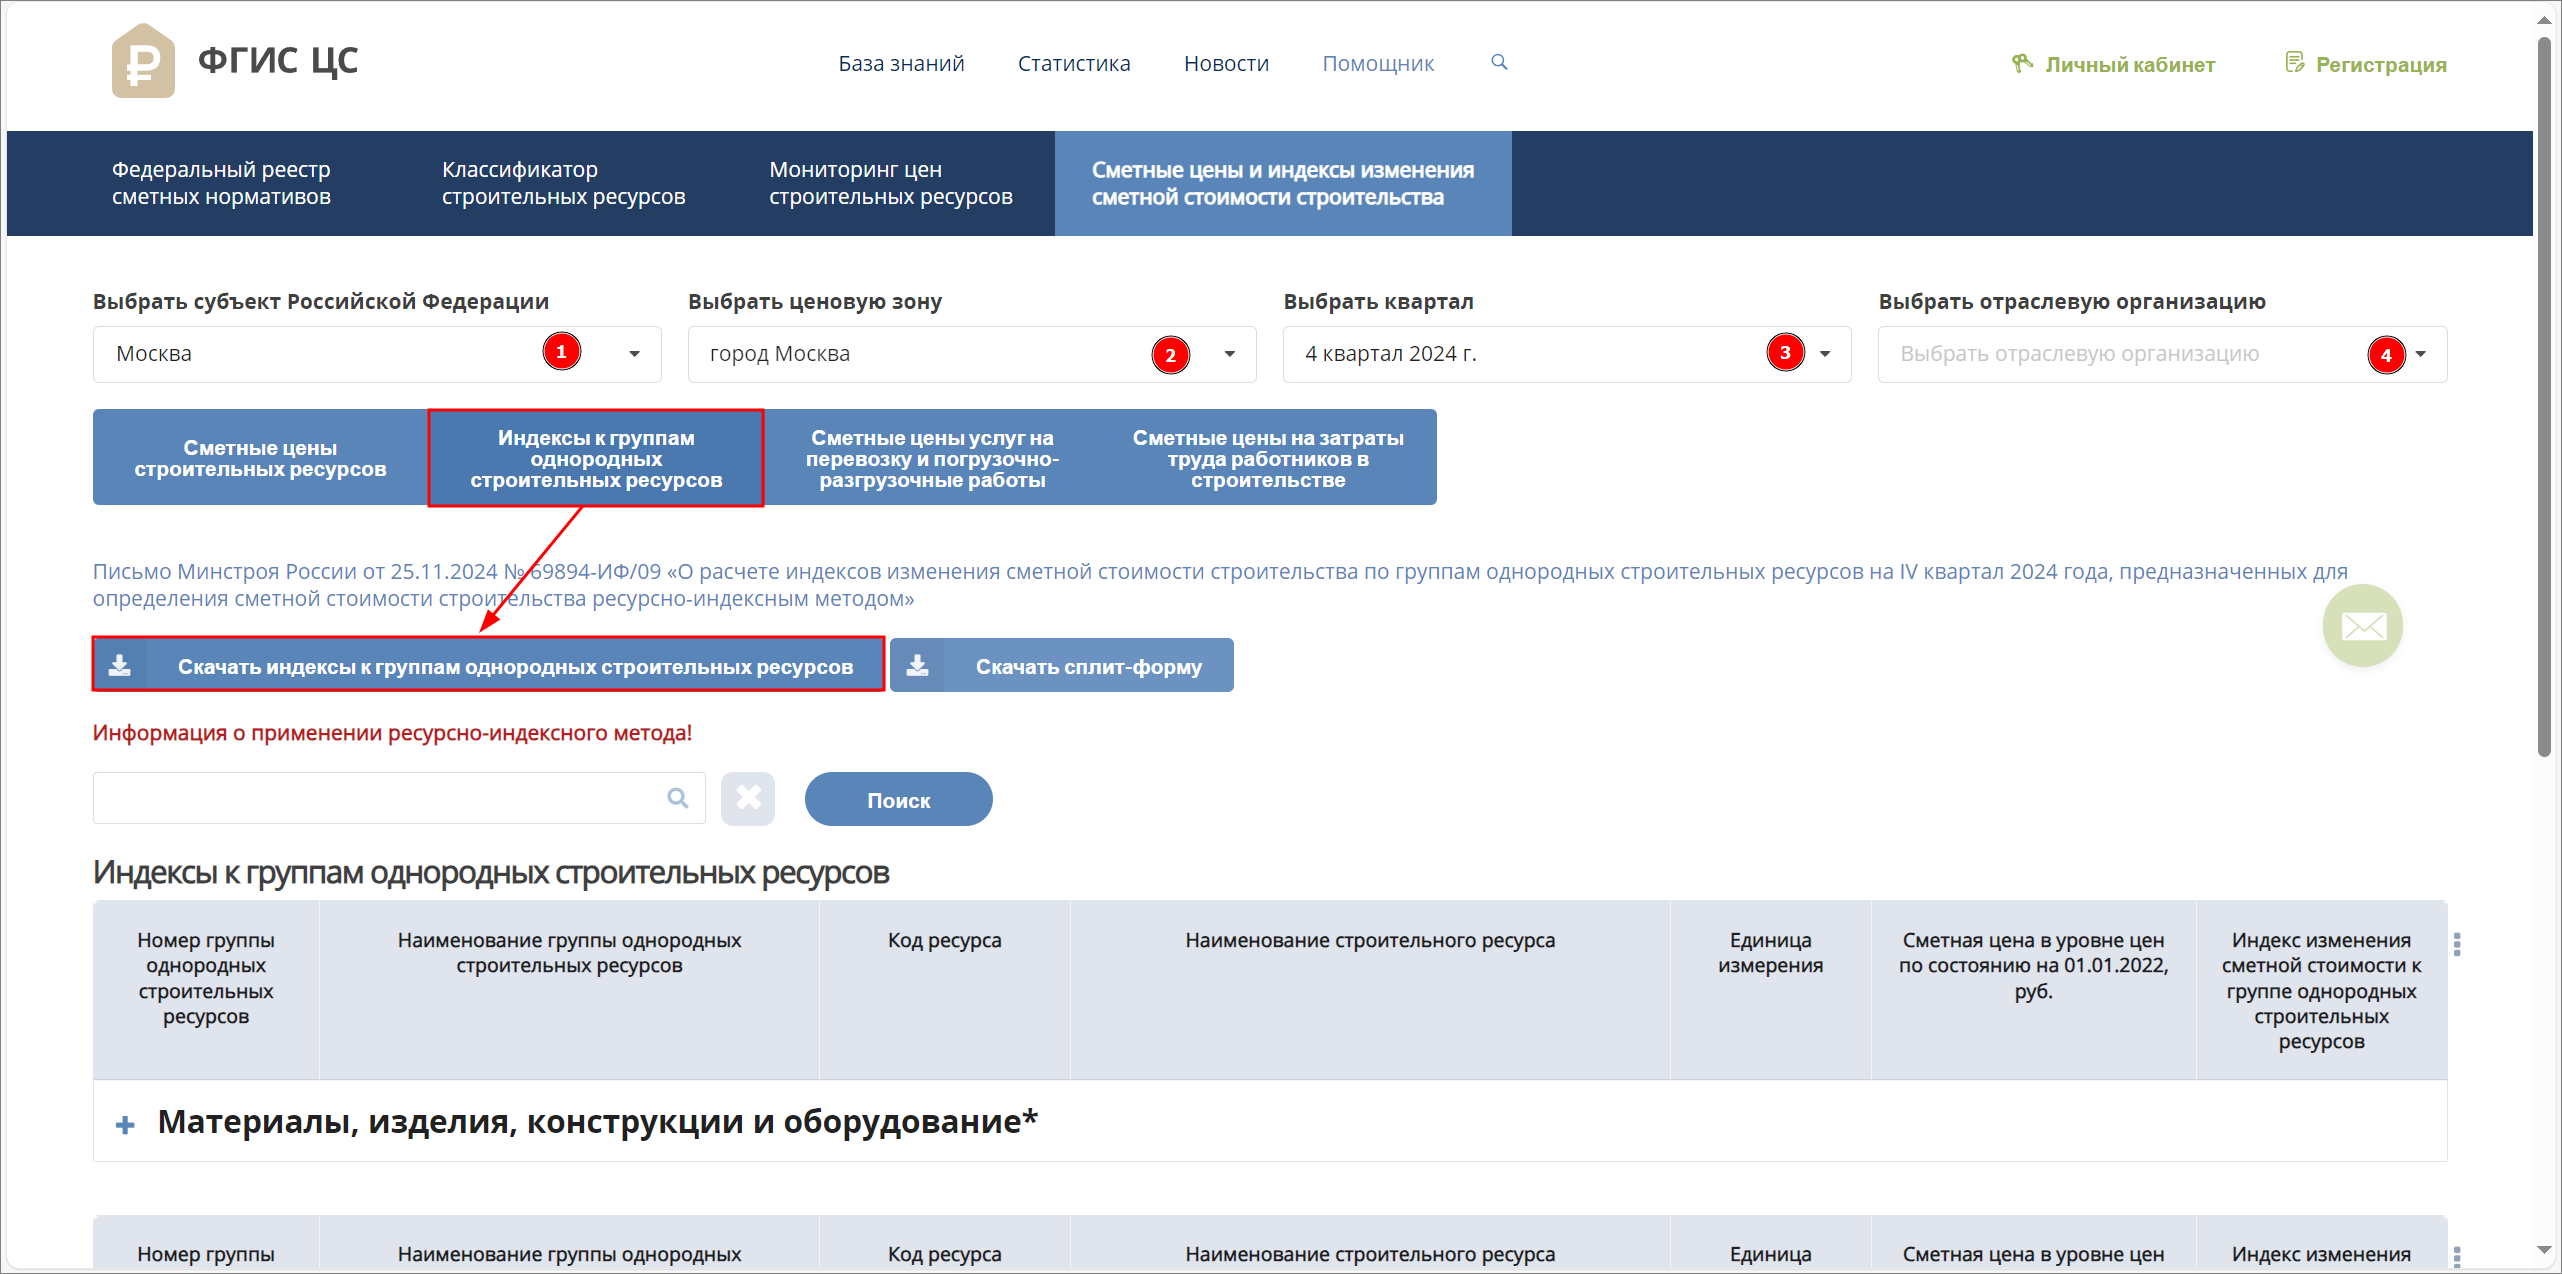
Task: Click Материалы, изделия, конструкции и оборудование row
Action: pos(1270,1122)
